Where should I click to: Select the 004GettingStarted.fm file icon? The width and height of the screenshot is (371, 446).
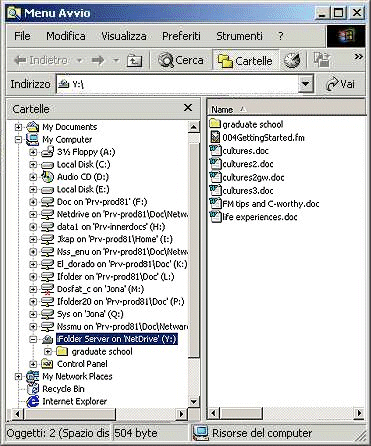click(x=215, y=137)
